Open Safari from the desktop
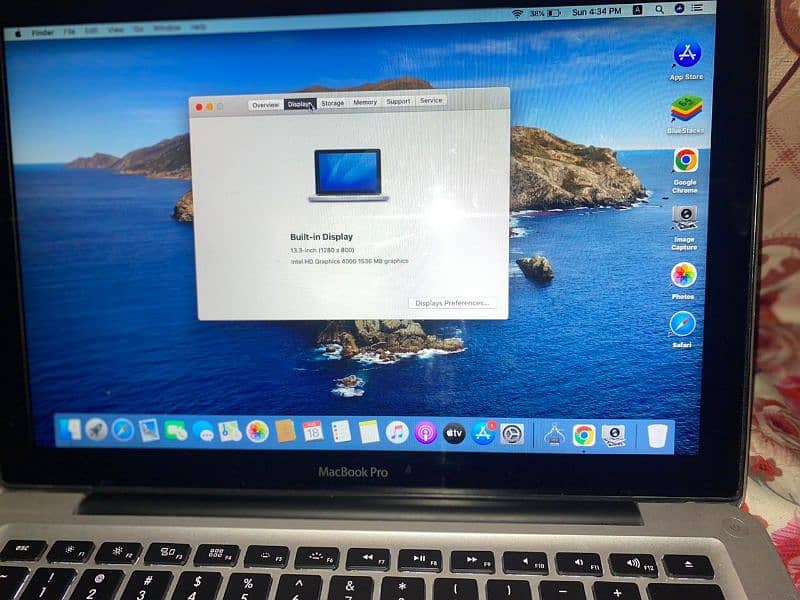Screen dimensions: 800x600 click(682, 324)
